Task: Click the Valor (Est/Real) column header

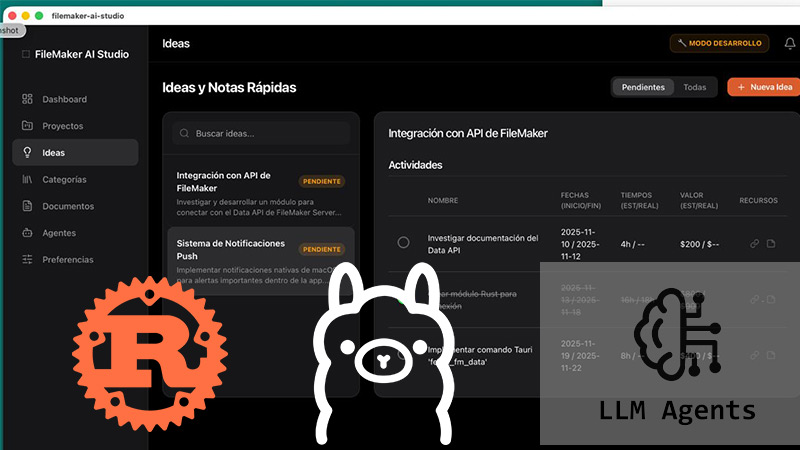Action: click(x=698, y=201)
